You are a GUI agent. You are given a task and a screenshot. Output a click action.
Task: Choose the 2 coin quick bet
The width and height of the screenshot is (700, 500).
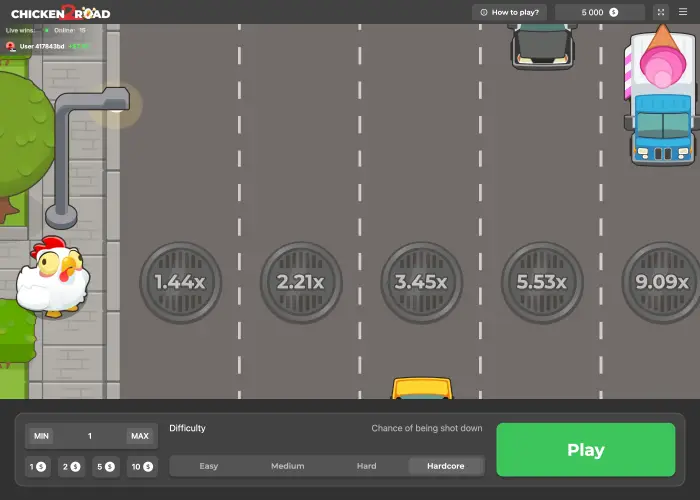[71, 467]
